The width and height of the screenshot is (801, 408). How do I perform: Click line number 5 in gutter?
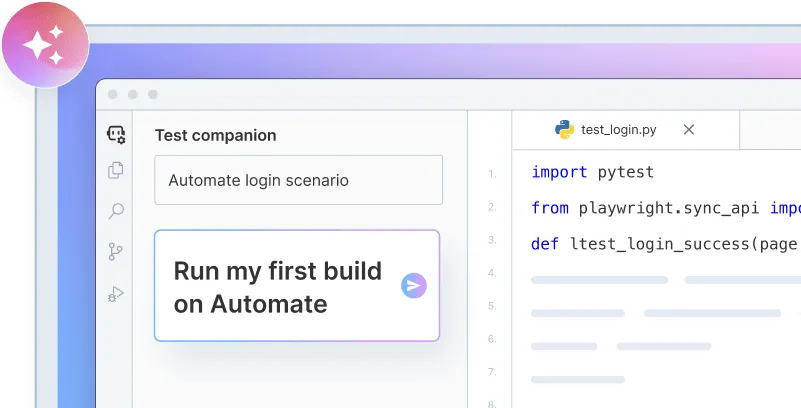[x=492, y=306]
